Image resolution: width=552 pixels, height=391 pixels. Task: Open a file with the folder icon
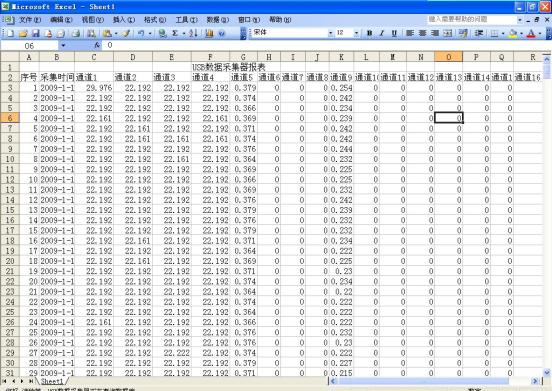(23, 33)
